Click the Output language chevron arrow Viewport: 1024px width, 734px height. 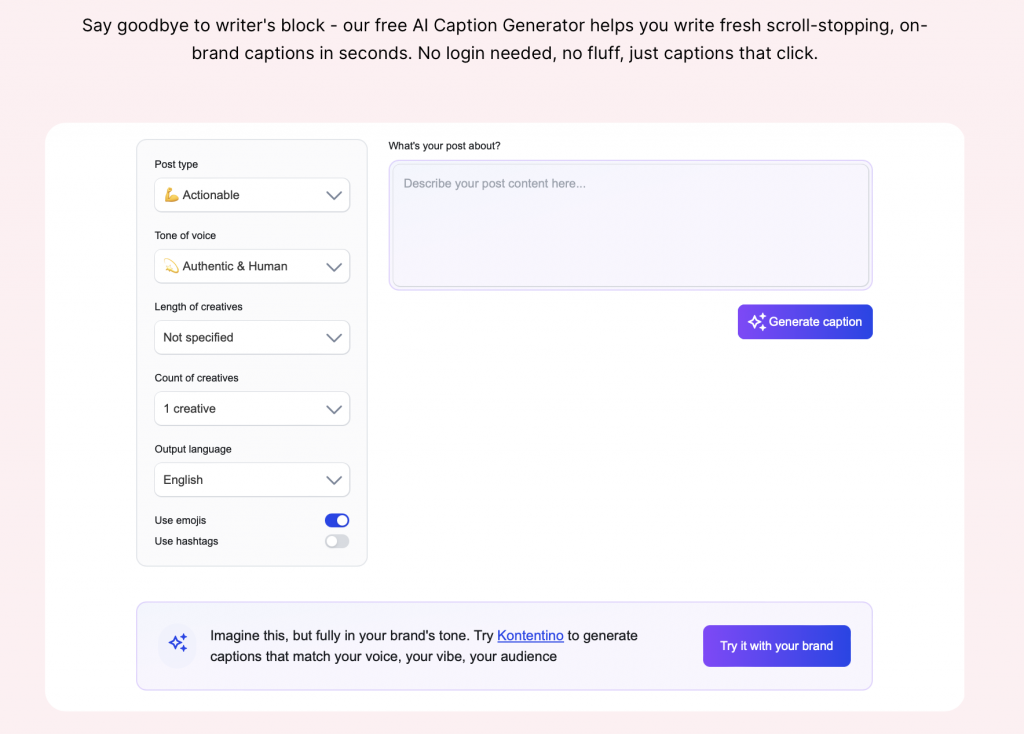click(334, 480)
